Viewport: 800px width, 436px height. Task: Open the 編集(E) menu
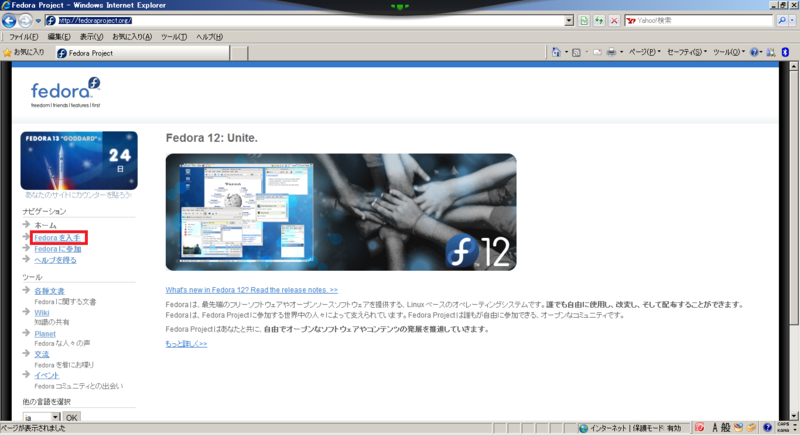click(59, 37)
